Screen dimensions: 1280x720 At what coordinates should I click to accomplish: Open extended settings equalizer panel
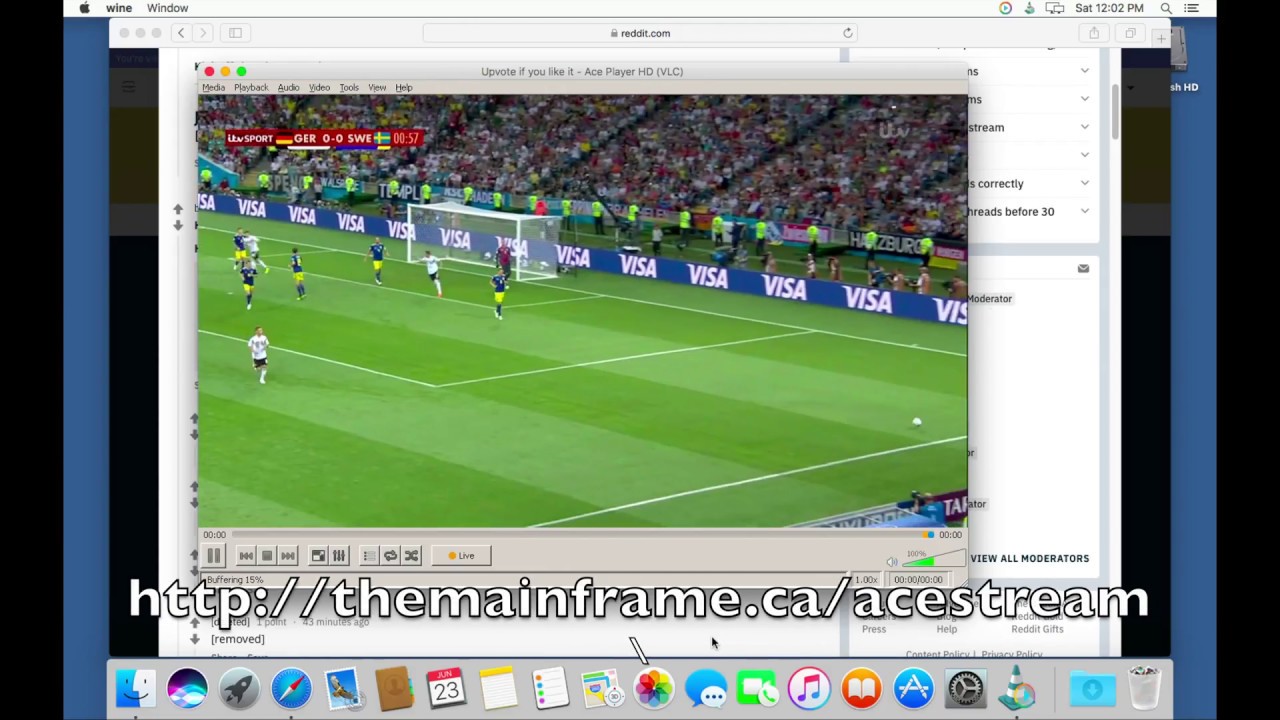click(339, 556)
